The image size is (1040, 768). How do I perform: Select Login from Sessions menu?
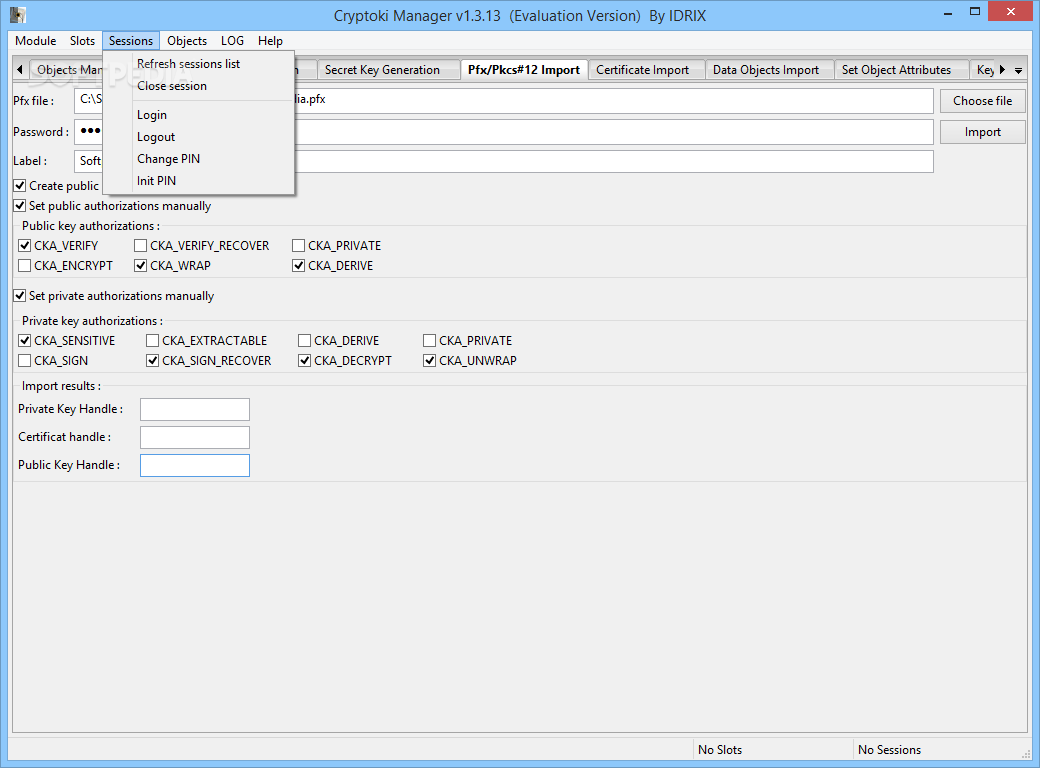pos(199,115)
